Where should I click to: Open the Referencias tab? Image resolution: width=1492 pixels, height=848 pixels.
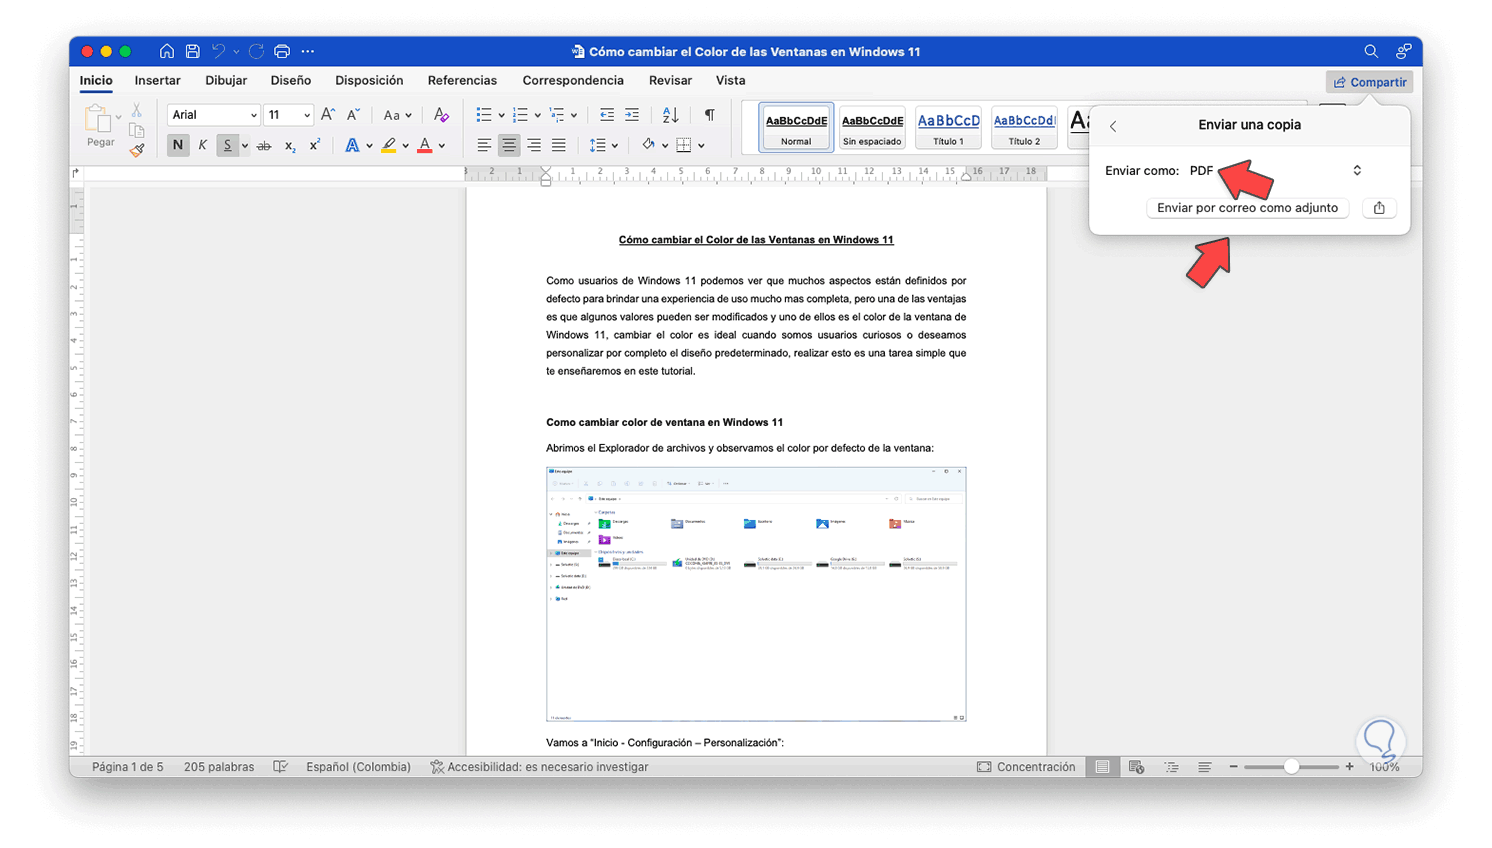pos(462,80)
